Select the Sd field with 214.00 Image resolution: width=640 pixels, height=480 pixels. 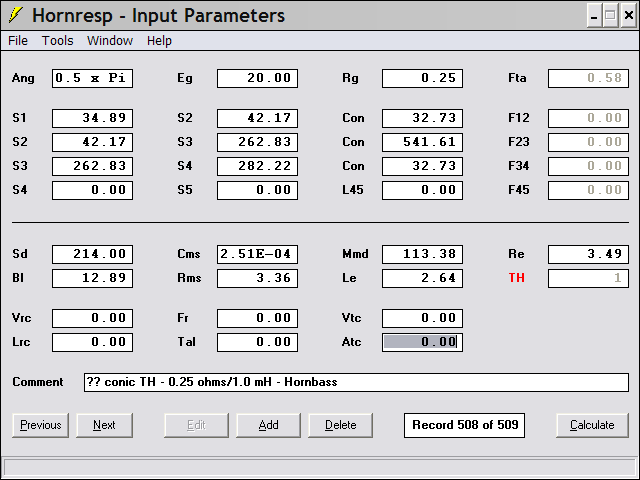coord(92,254)
